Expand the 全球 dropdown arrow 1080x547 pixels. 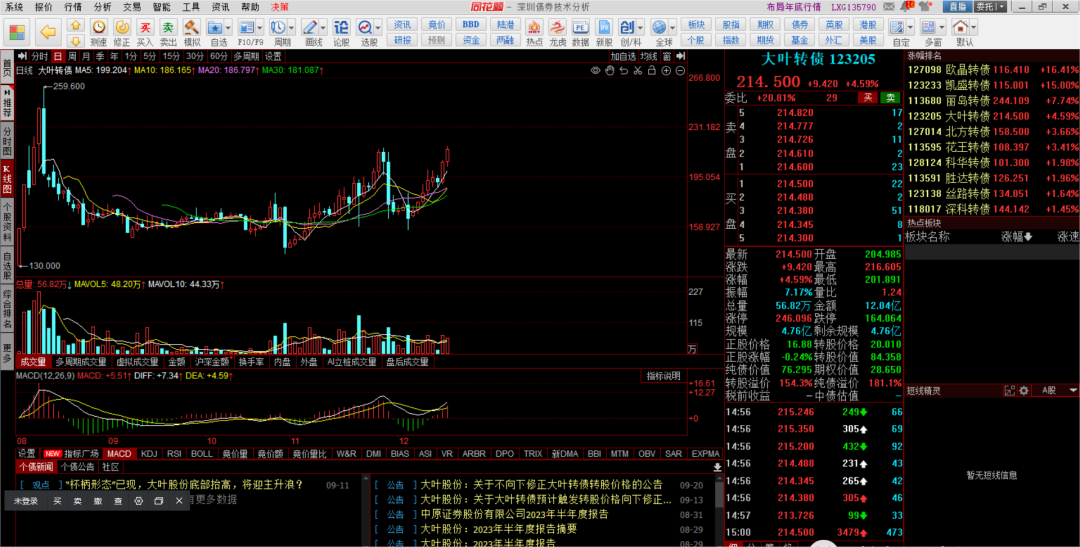tap(672, 28)
